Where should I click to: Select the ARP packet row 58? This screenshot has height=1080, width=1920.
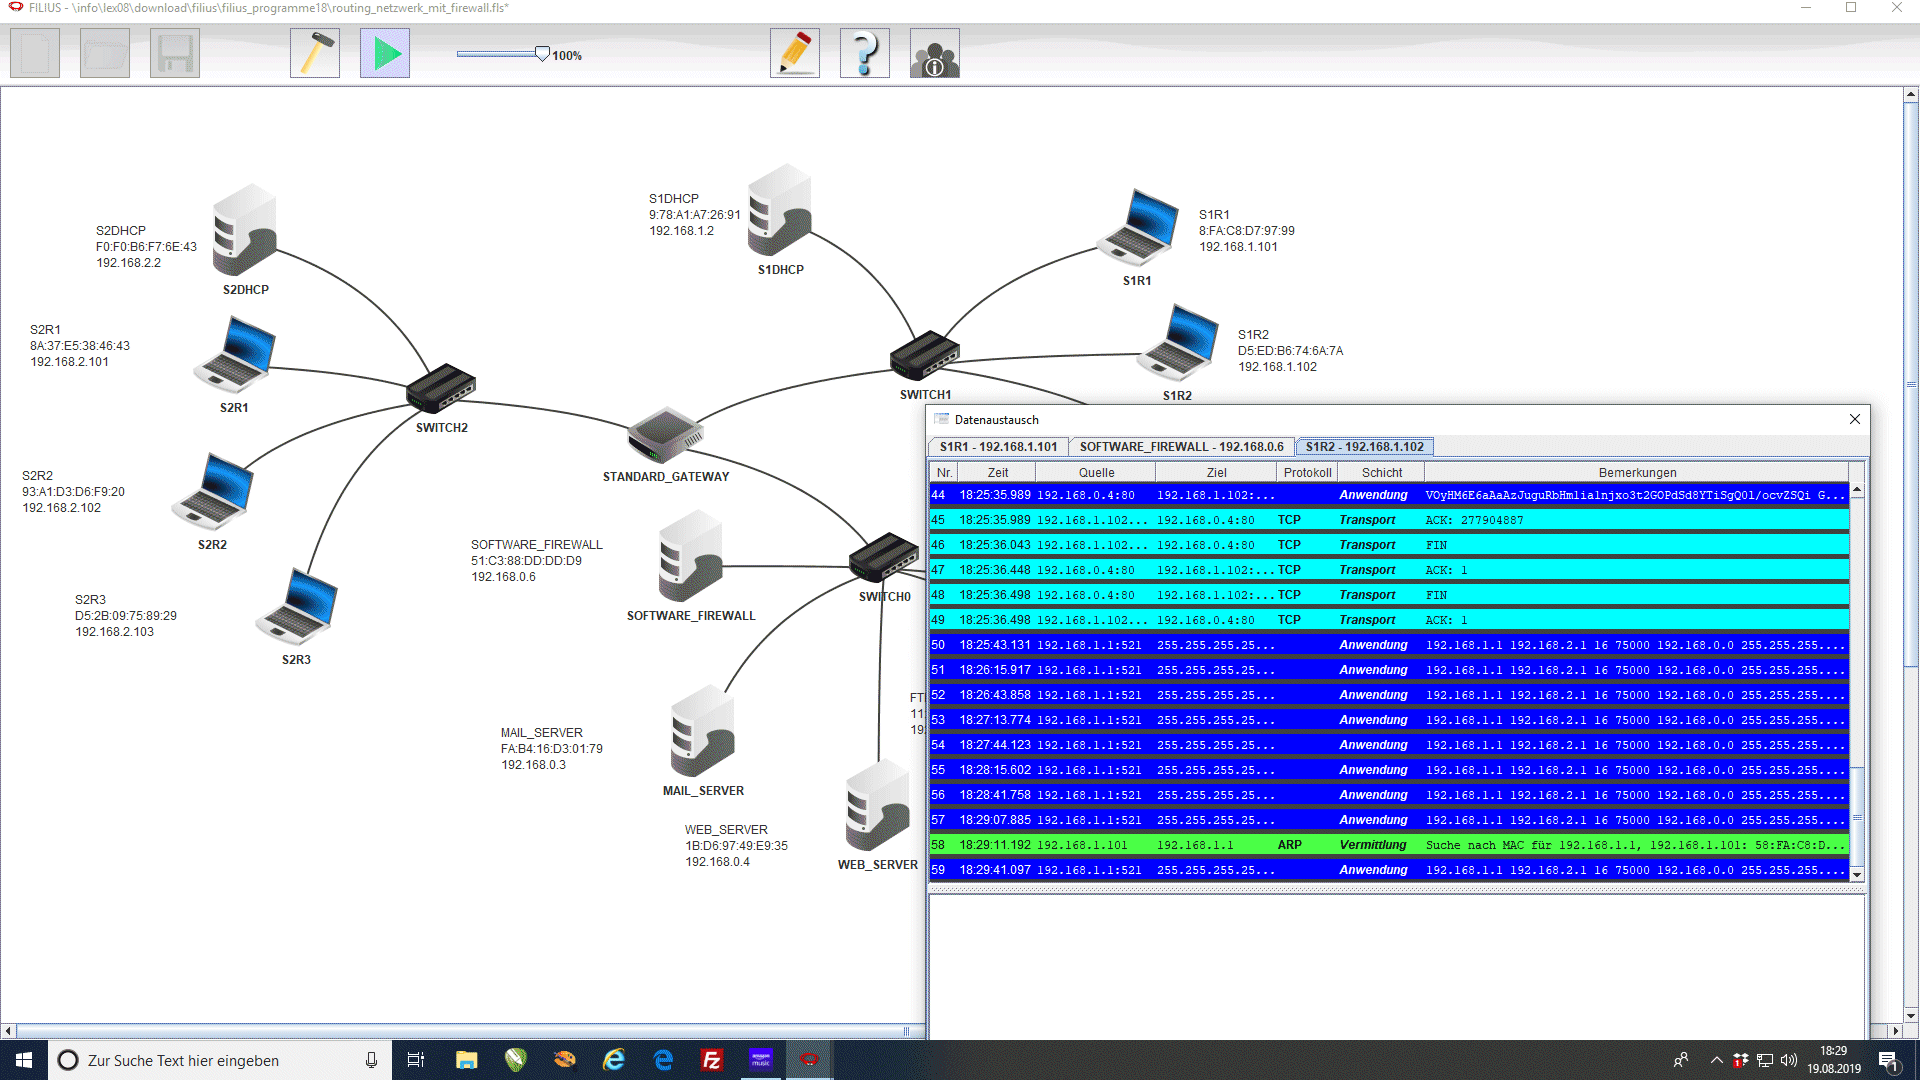click(1389, 845)
